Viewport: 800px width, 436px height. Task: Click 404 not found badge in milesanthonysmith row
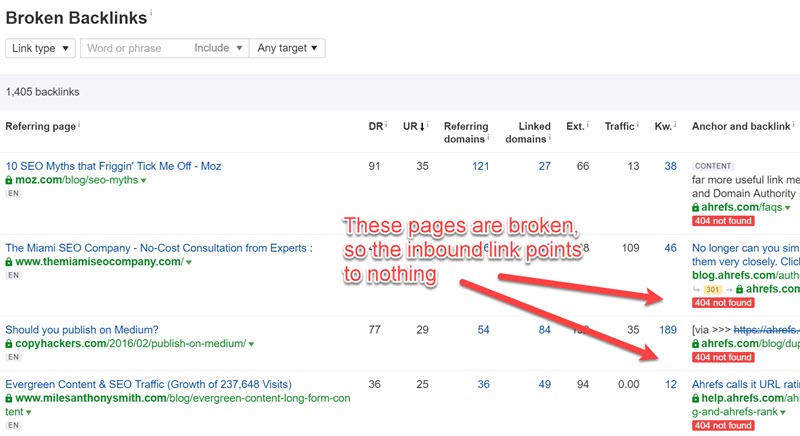coord(723,425)
